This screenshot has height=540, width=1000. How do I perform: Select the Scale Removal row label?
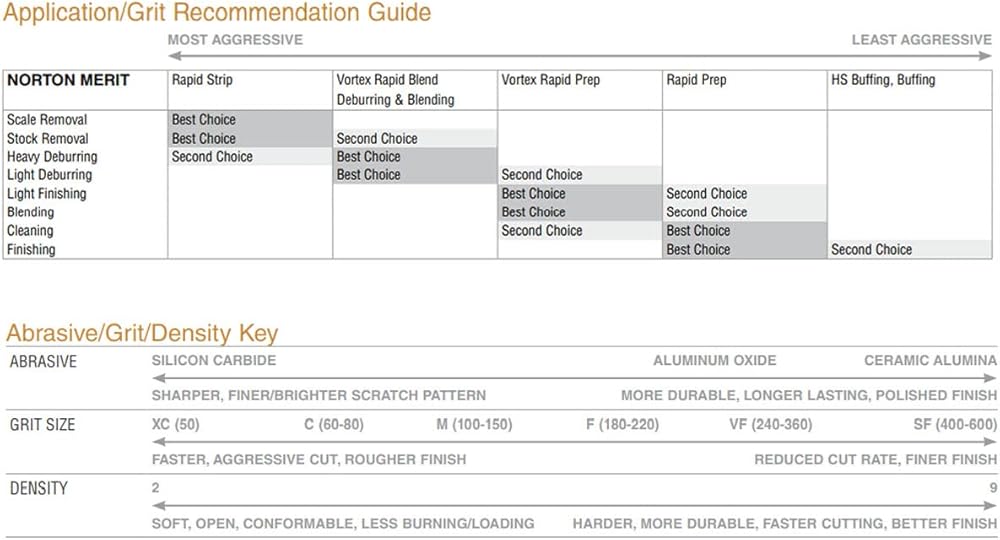pyautogui.click(x=47, y=120)
